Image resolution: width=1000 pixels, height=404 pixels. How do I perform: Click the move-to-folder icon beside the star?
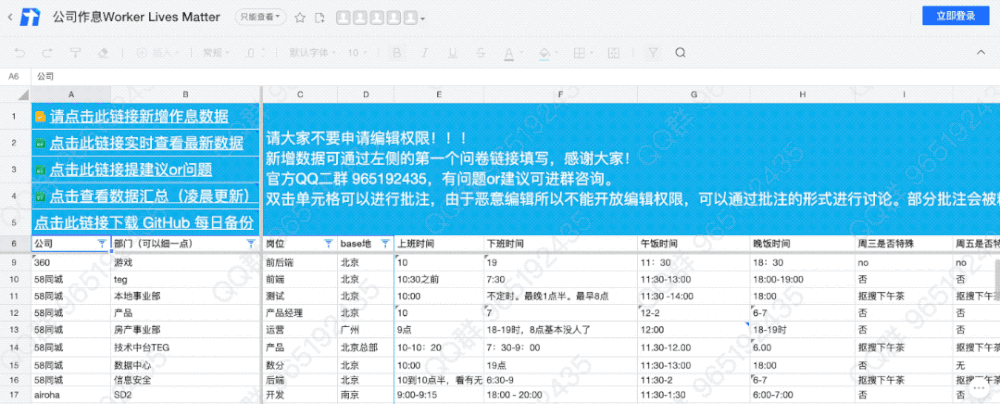(320, 17)
